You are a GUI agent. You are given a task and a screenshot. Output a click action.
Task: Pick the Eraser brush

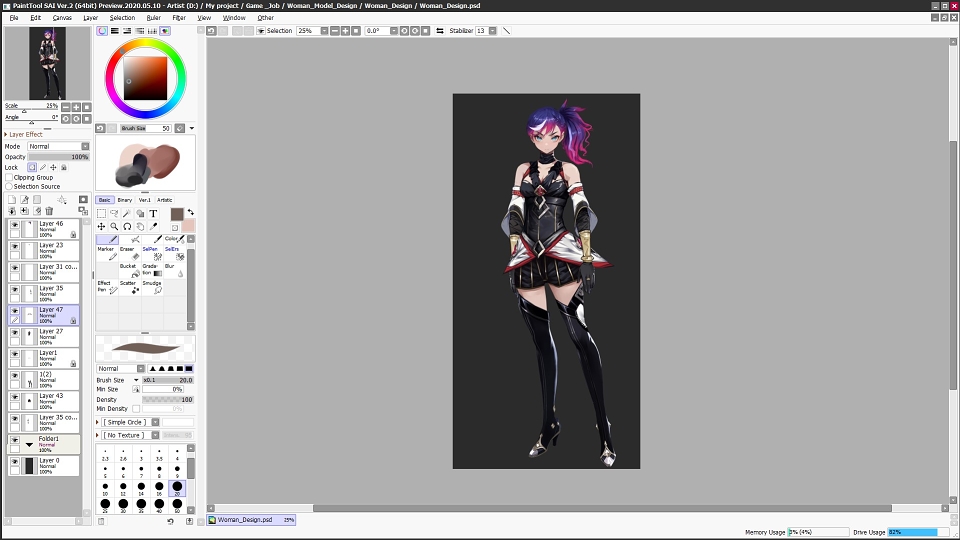(x=130, y=253)
